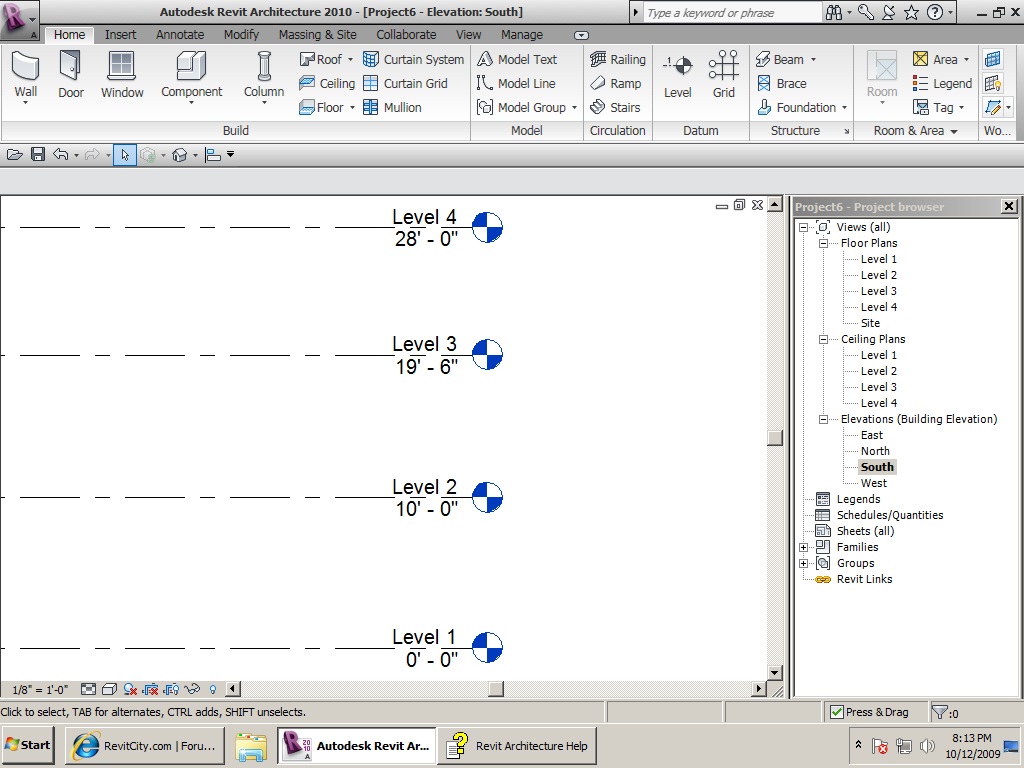Expand the Groups tree node
The width and height of the screenshot is (1024, 768).
point(804,563)
